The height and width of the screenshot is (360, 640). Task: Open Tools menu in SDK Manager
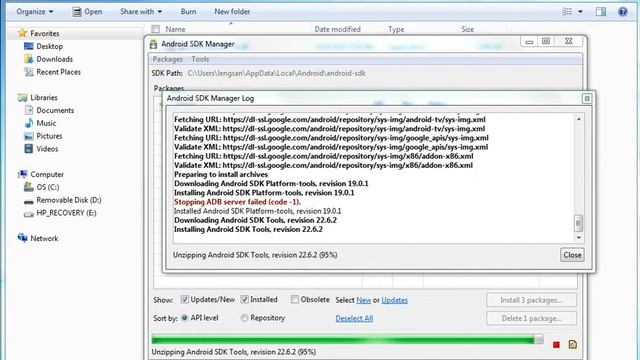200,59
